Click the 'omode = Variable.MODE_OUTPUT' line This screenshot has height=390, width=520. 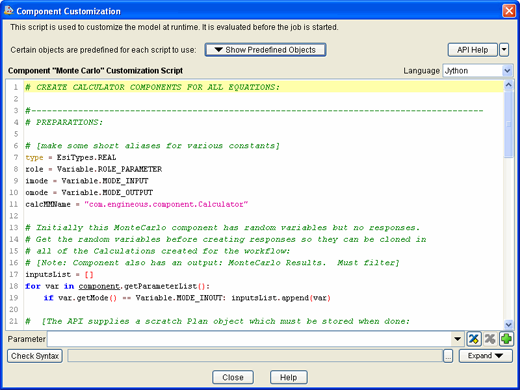pos(89,192)
